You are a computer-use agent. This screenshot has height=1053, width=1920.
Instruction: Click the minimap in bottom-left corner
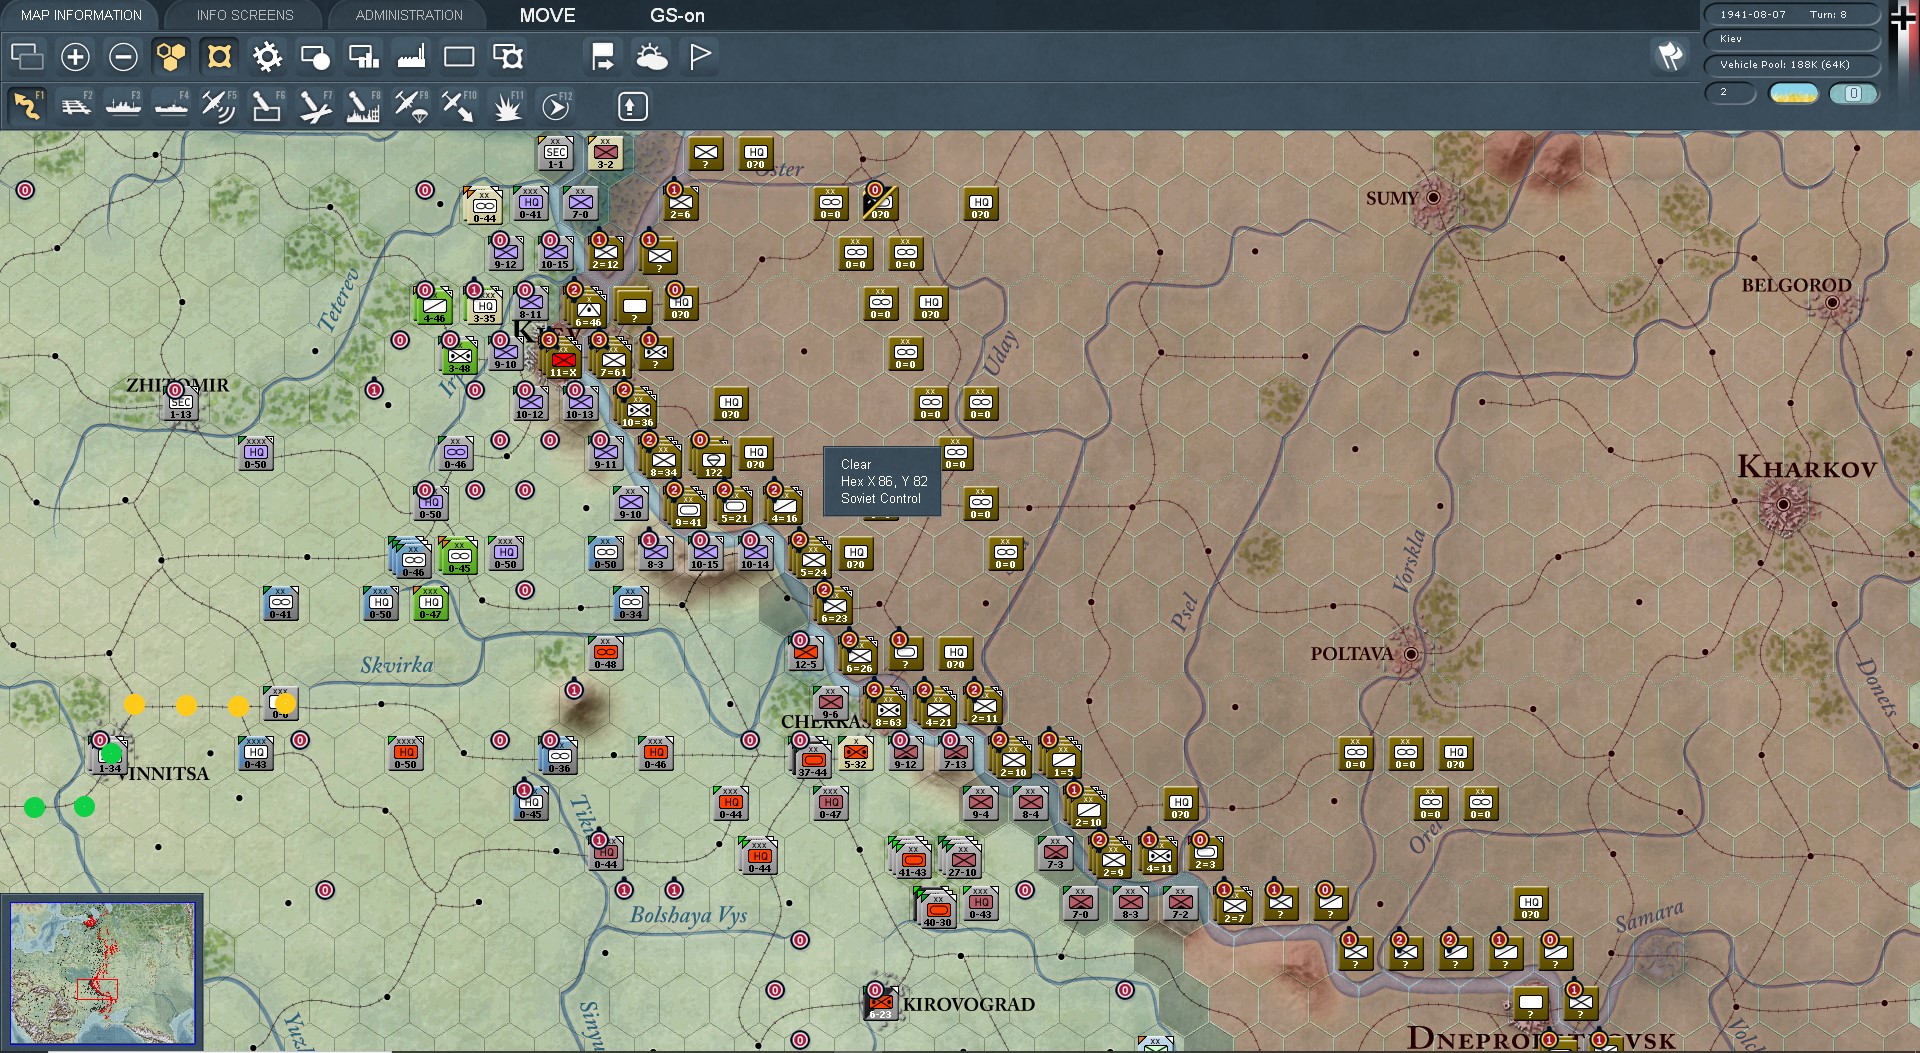(102, 973)
